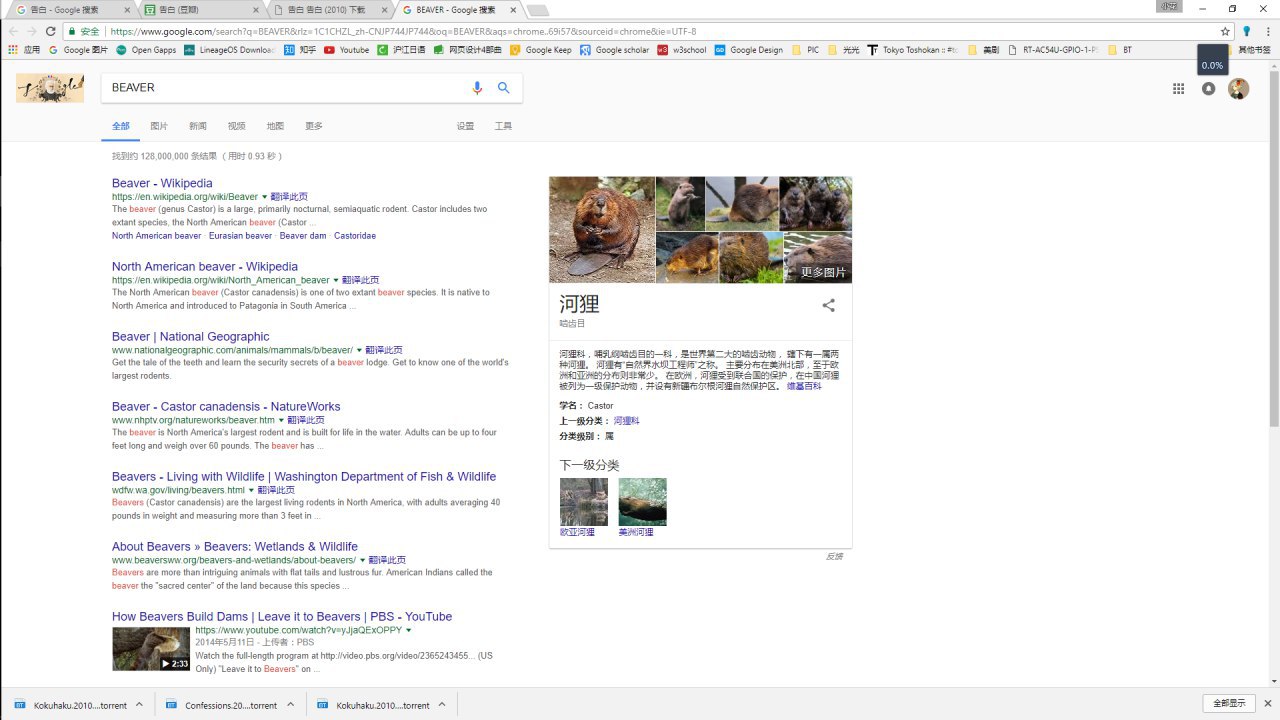This screenshot has width=1280, height=720.
Task: Open the 更多图片 (more images) thumbnail
Action: [818, 259]
